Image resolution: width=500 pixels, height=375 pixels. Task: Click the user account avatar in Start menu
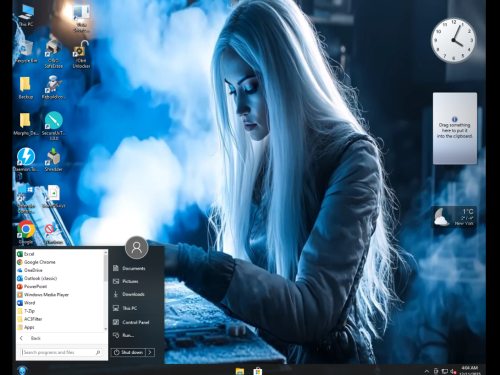tap(136, 247)
